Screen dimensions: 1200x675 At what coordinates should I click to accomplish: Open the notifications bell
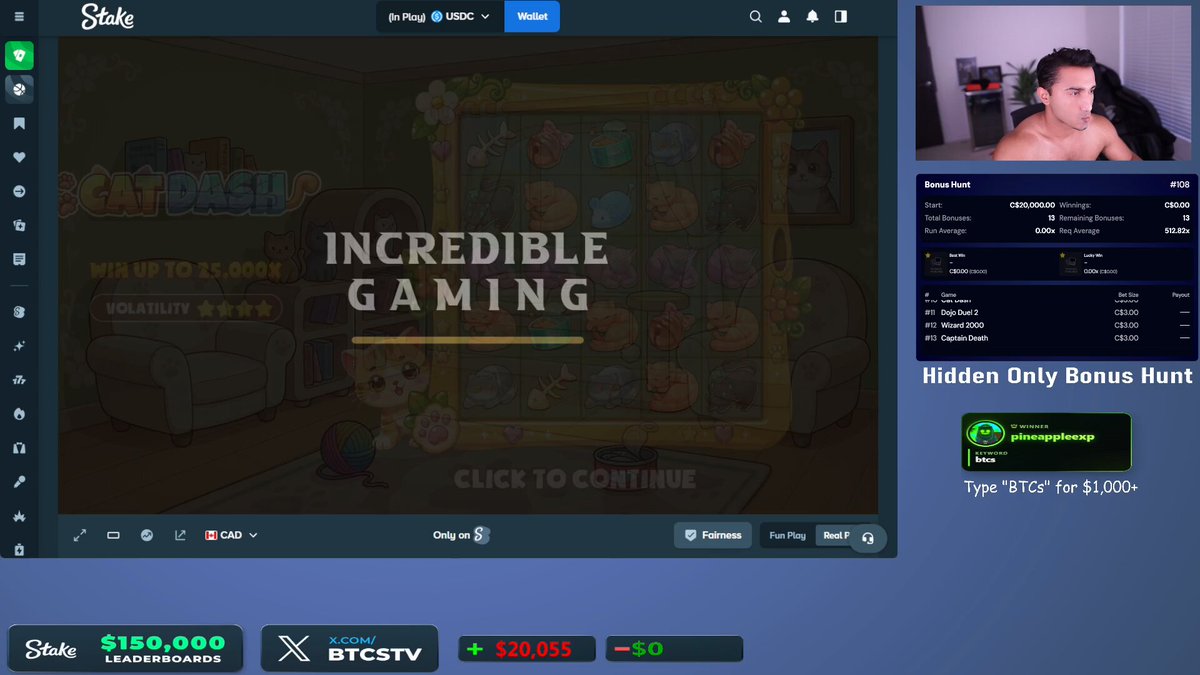812,17
